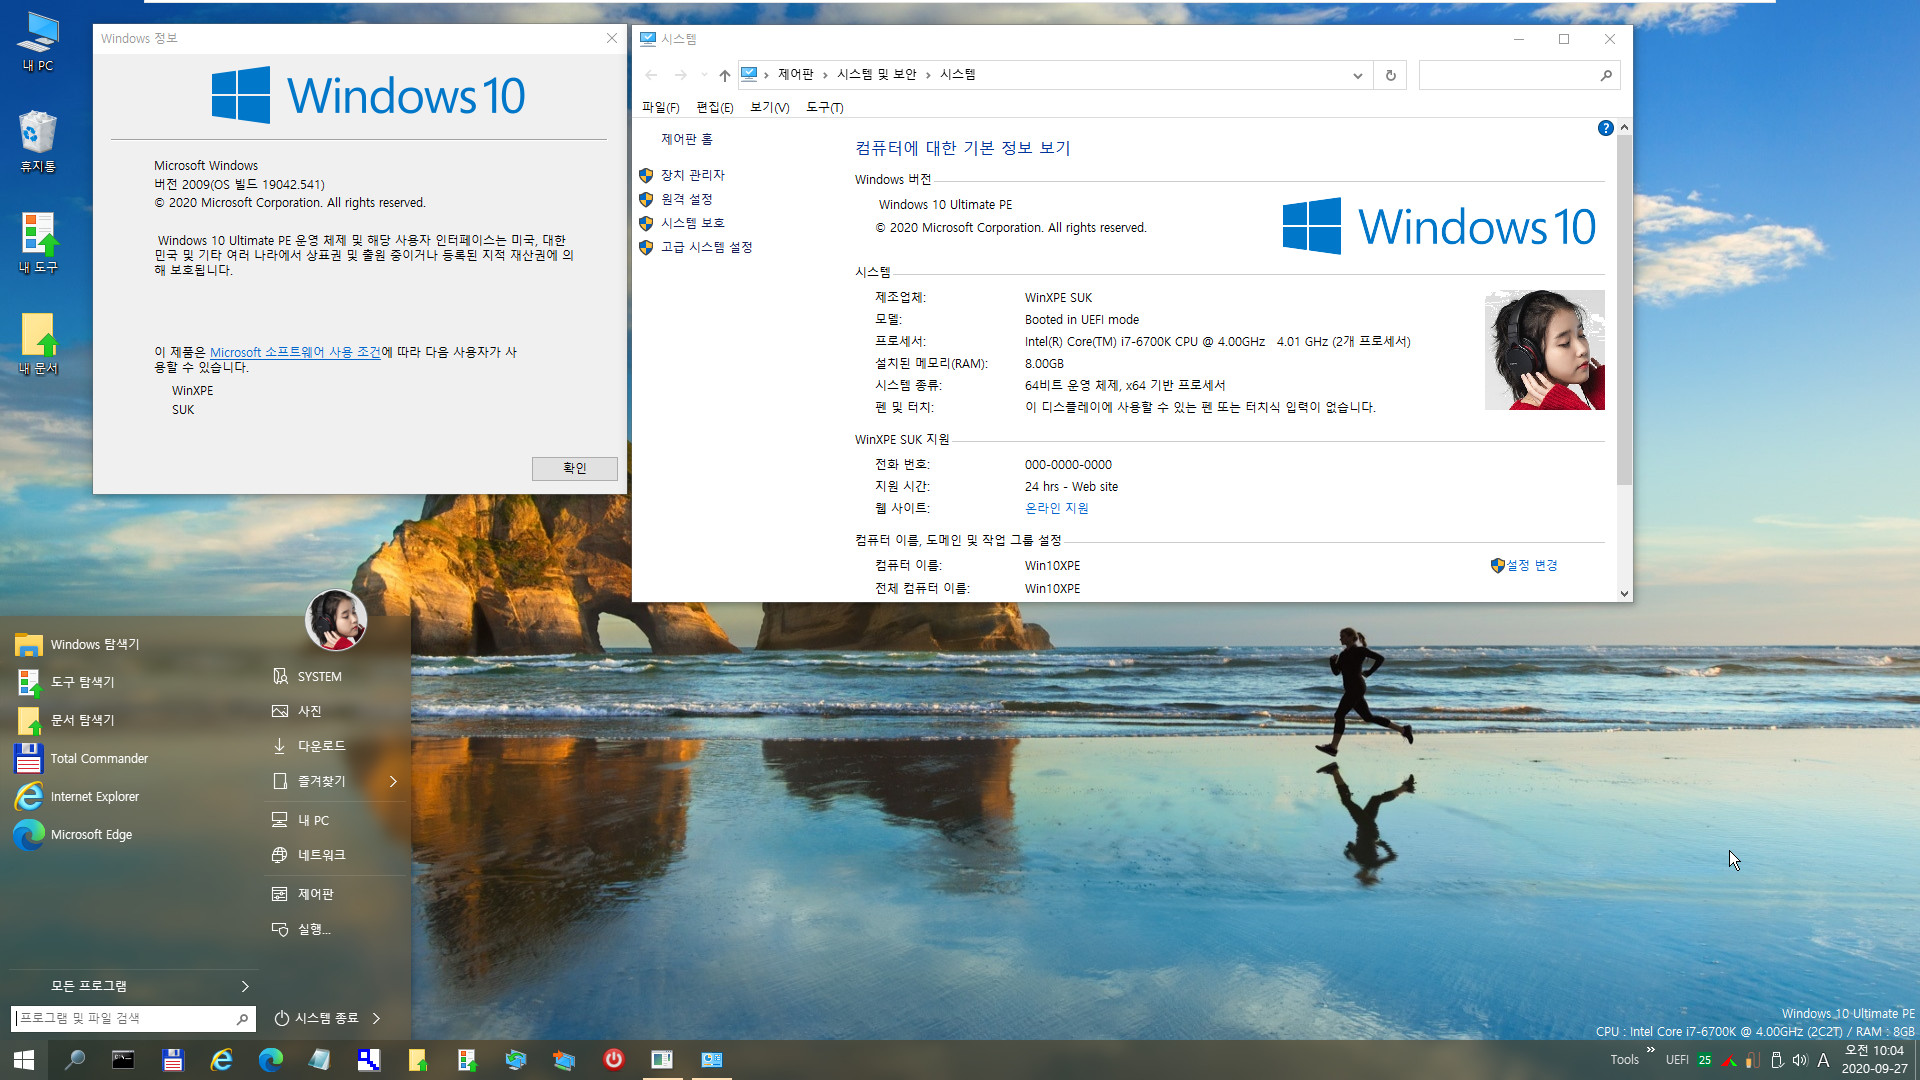Click the blue stair-pattern taskbar icon

tap(368, 1060)
